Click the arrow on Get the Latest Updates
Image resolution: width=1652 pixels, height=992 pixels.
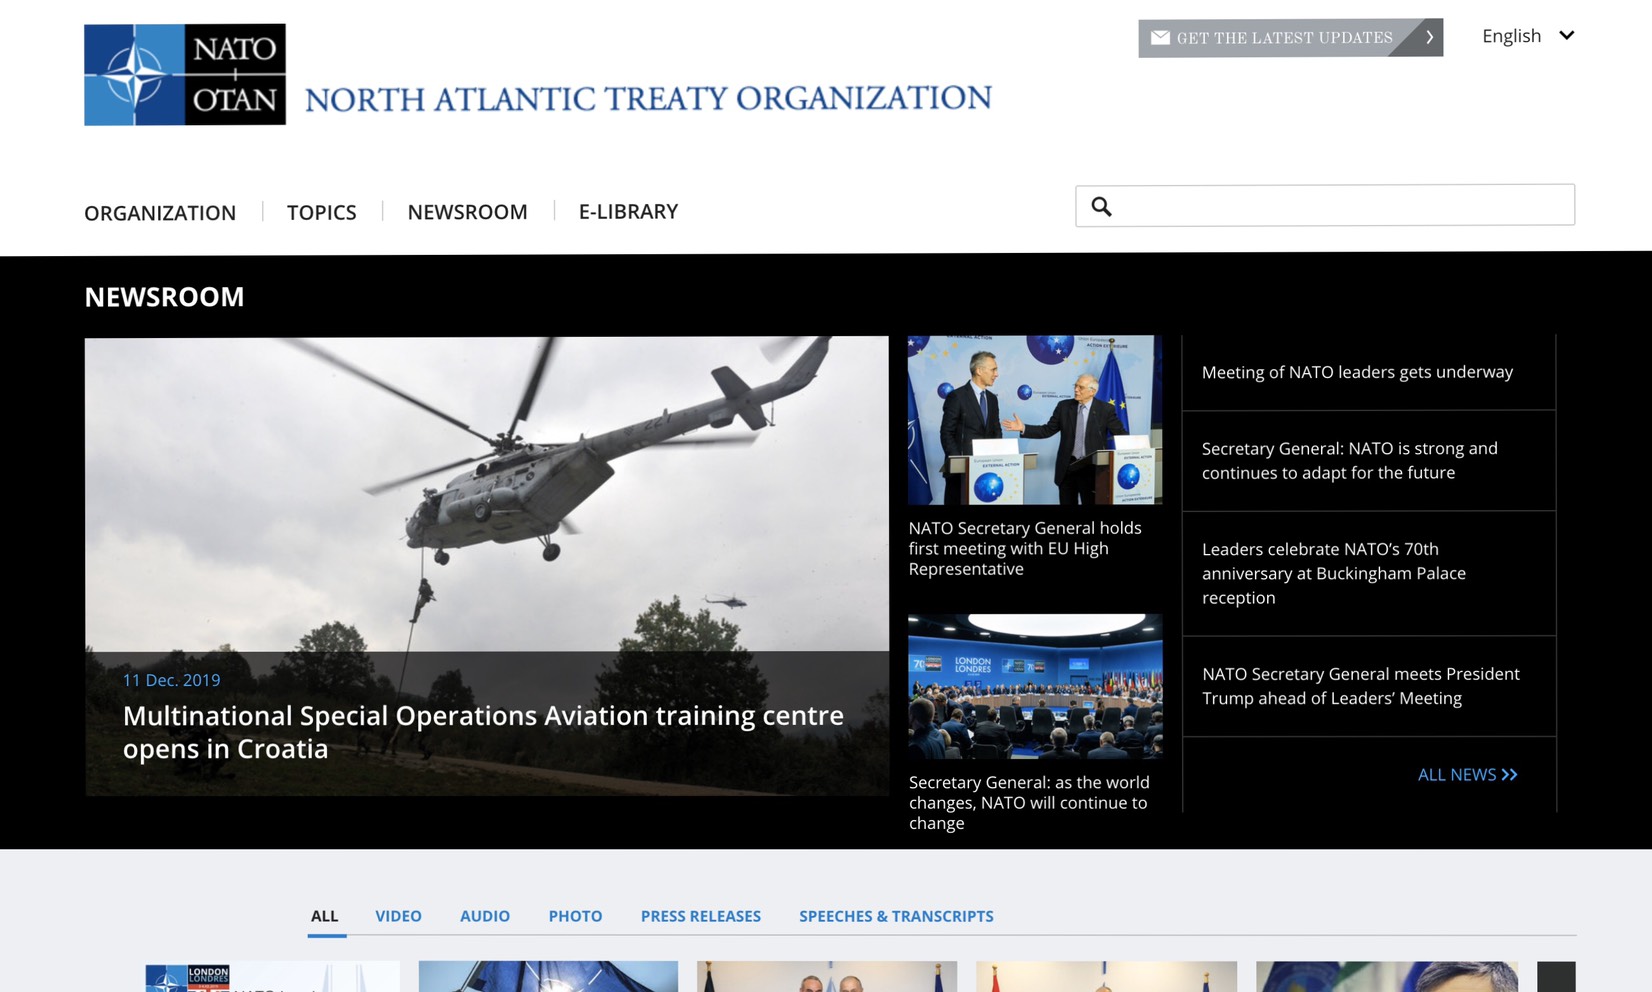[x=1429, y=37]
